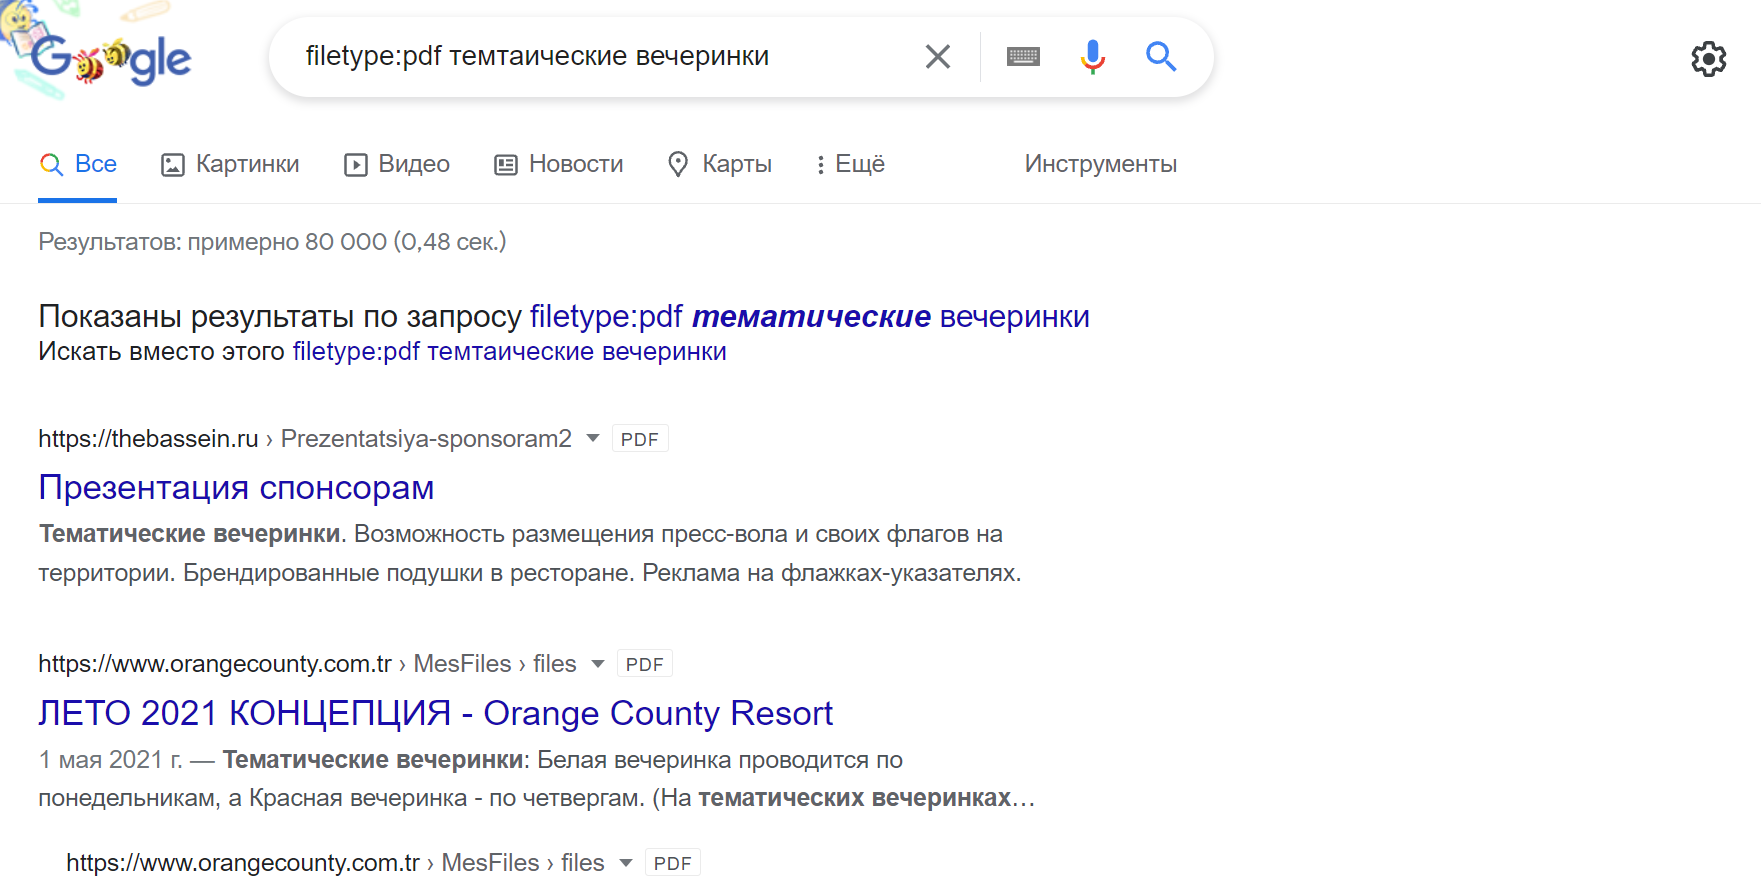The width and height of the screenshot is (1761, 877).
Task: Expand options arrow for bottom orangecounty result
Action: (626, 862)
